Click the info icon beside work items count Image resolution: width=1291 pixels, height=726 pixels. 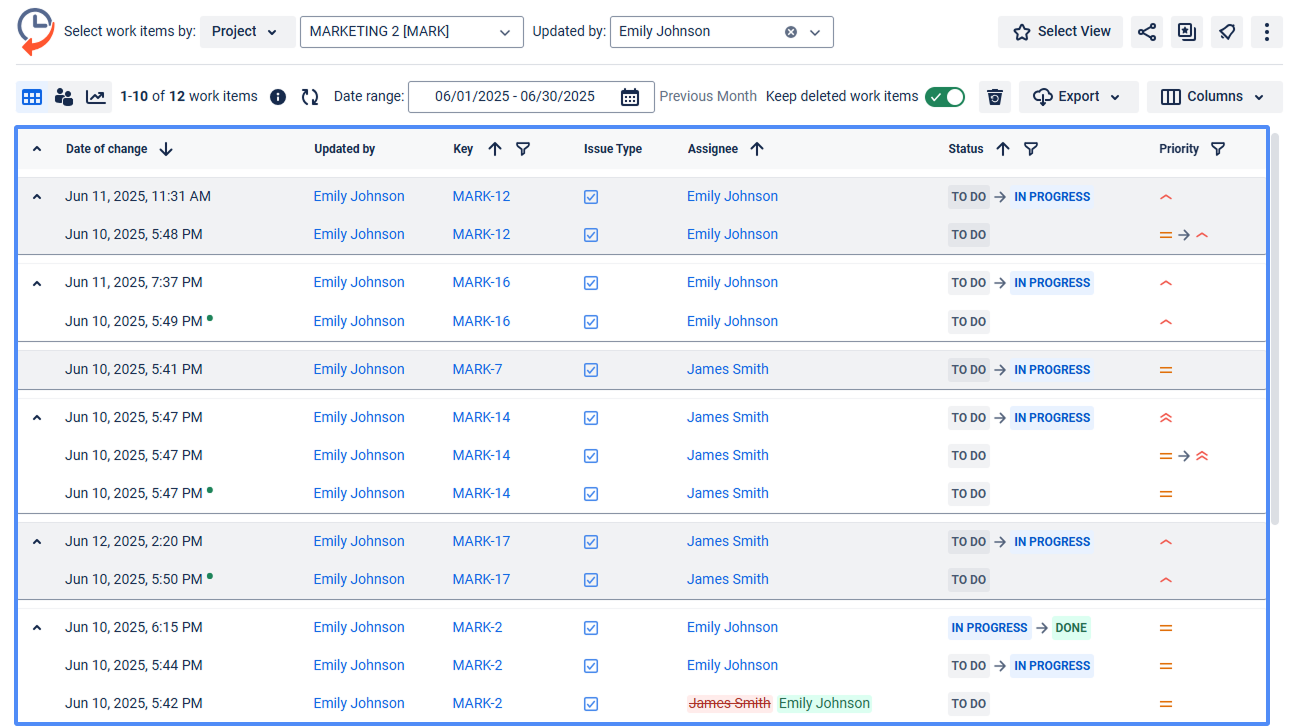point(278,97)
